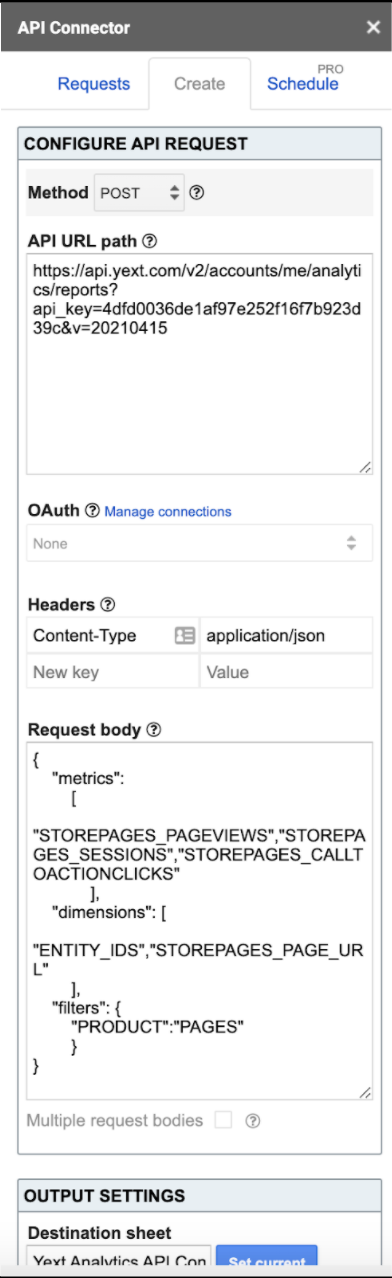Screen dimensions: 392x1278
Task: Click the Headers help question mark icon
Action: (x=108, y=605)
